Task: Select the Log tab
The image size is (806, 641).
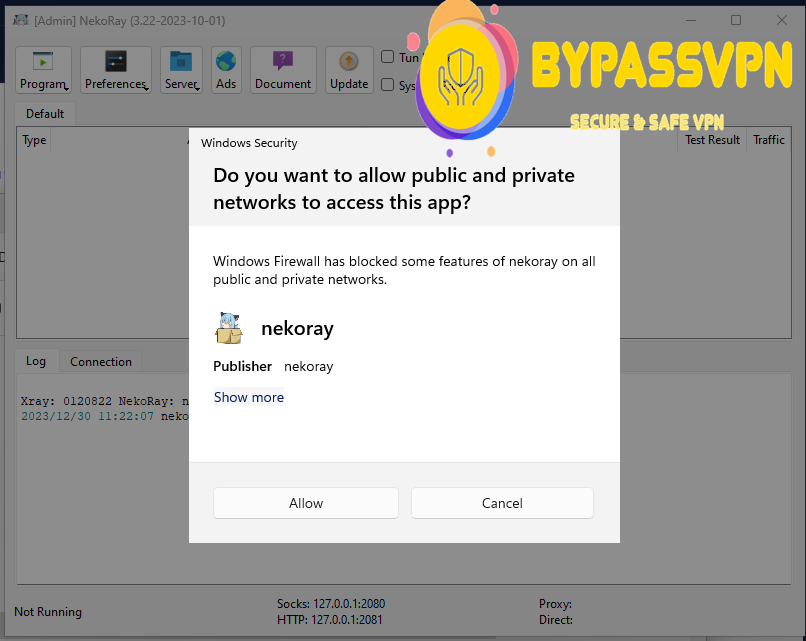Action: pyautogui.click(x=36, y=361)
